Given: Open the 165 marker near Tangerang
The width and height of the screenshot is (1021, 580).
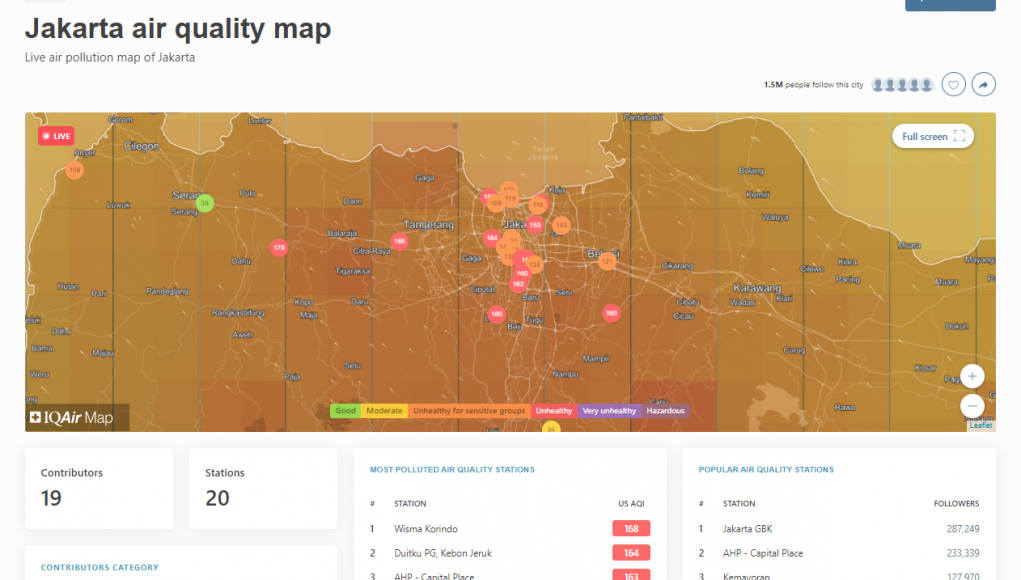Looking at the screenshot, I should coord(400,241).
